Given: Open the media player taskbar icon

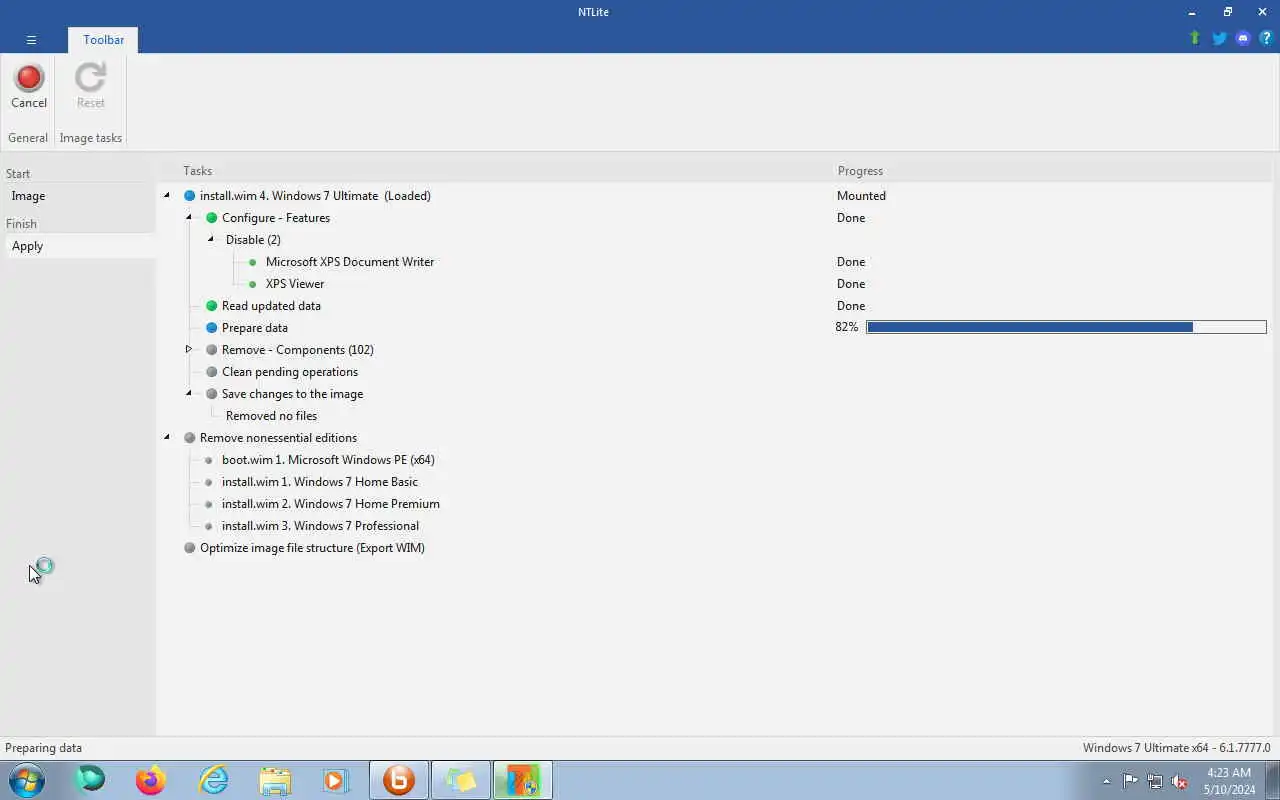Looking at the screenshot, I should (336, 780).
